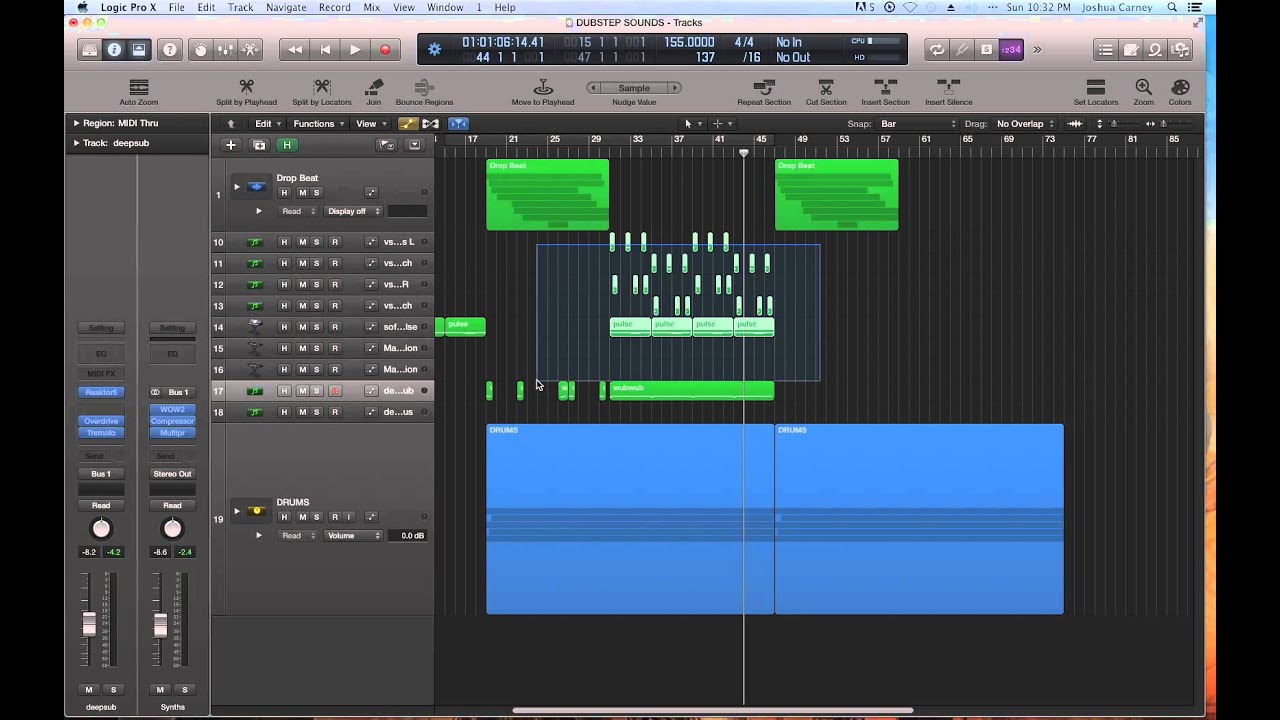Open the Record menu
The image size is (1280, 720).
coord(334,7)
